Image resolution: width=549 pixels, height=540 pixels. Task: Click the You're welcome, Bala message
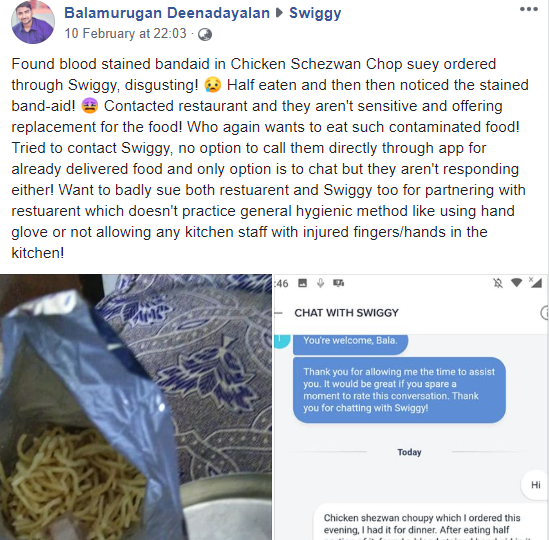click(350, 342)
